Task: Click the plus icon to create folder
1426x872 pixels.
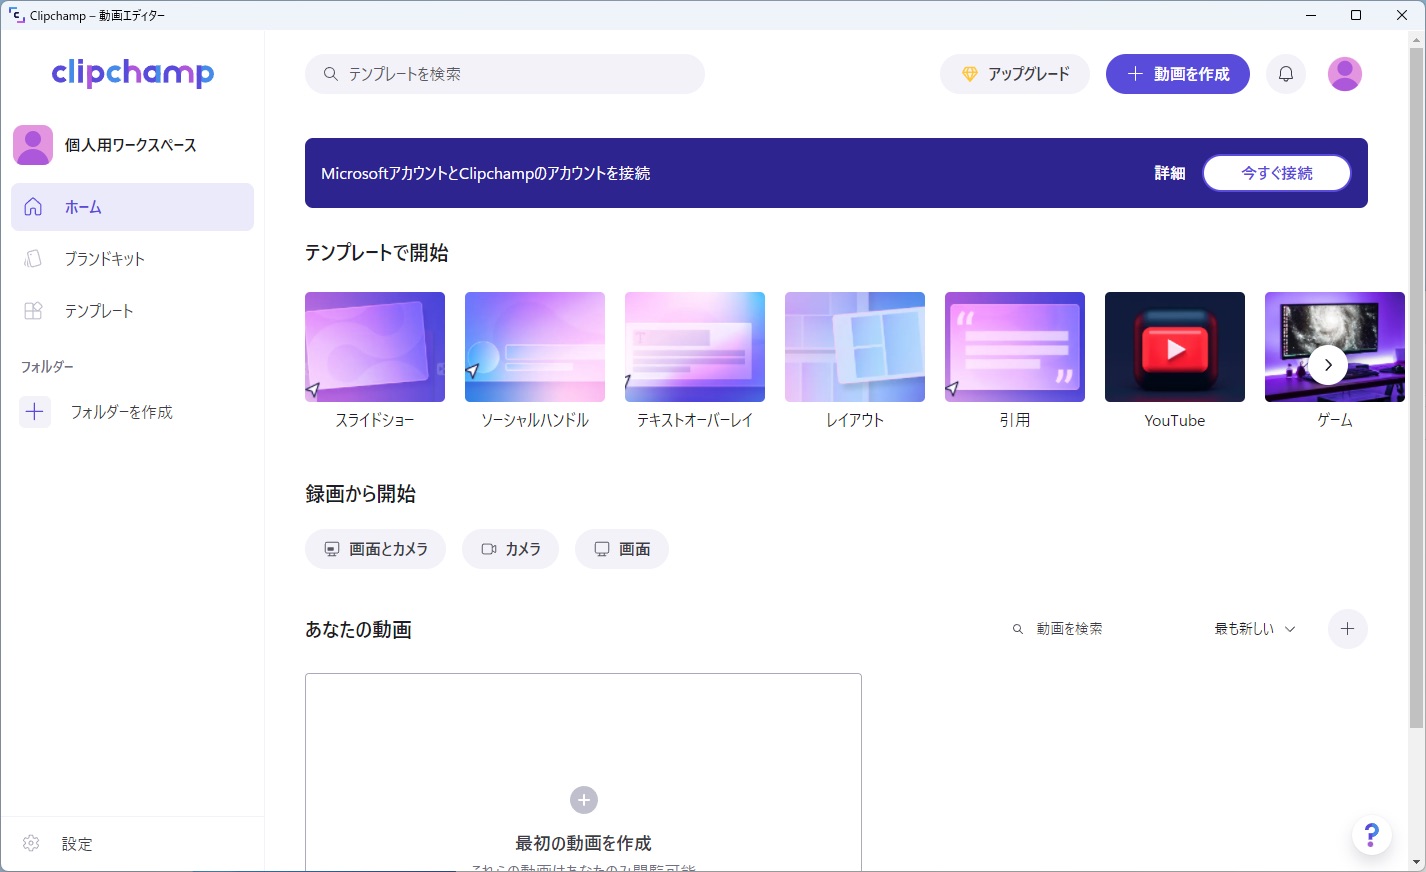Action: (x=35, y=412)
